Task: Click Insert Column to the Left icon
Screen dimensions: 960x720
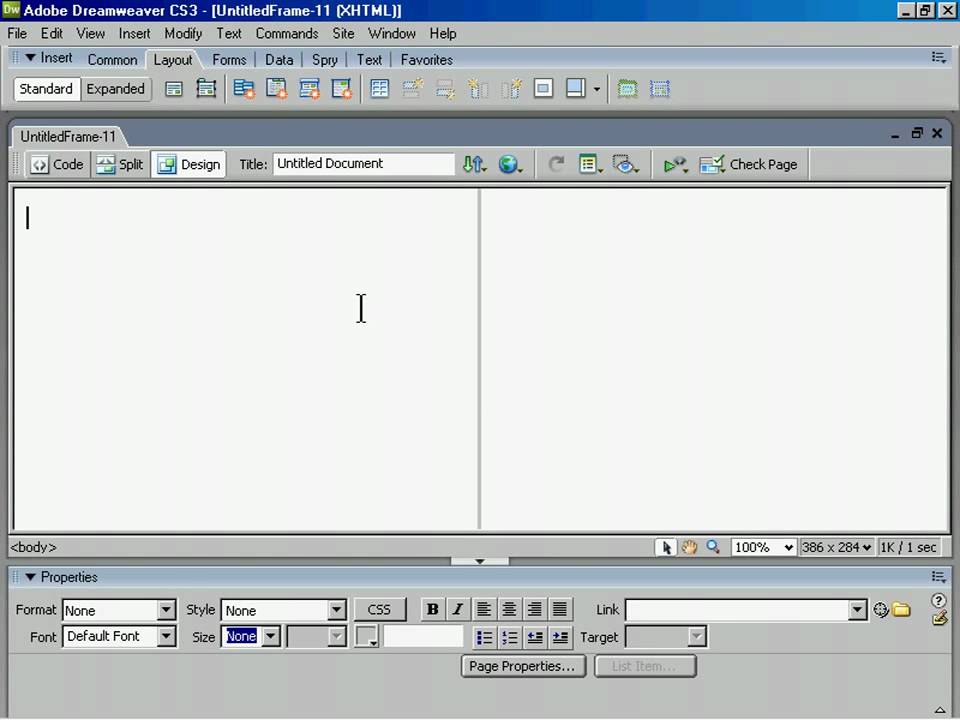Action: 478,89
